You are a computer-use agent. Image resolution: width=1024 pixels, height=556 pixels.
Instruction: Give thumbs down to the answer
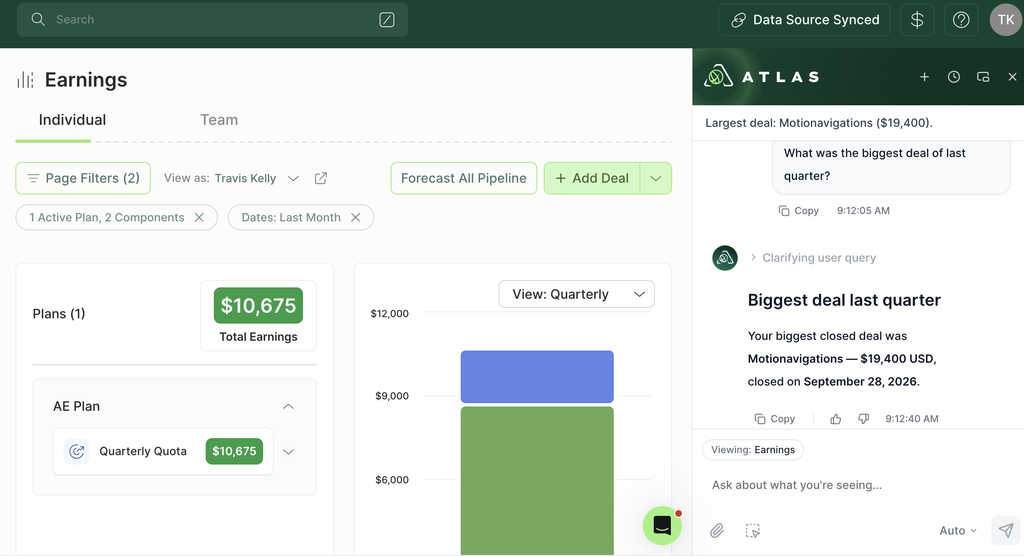point(863,419)
